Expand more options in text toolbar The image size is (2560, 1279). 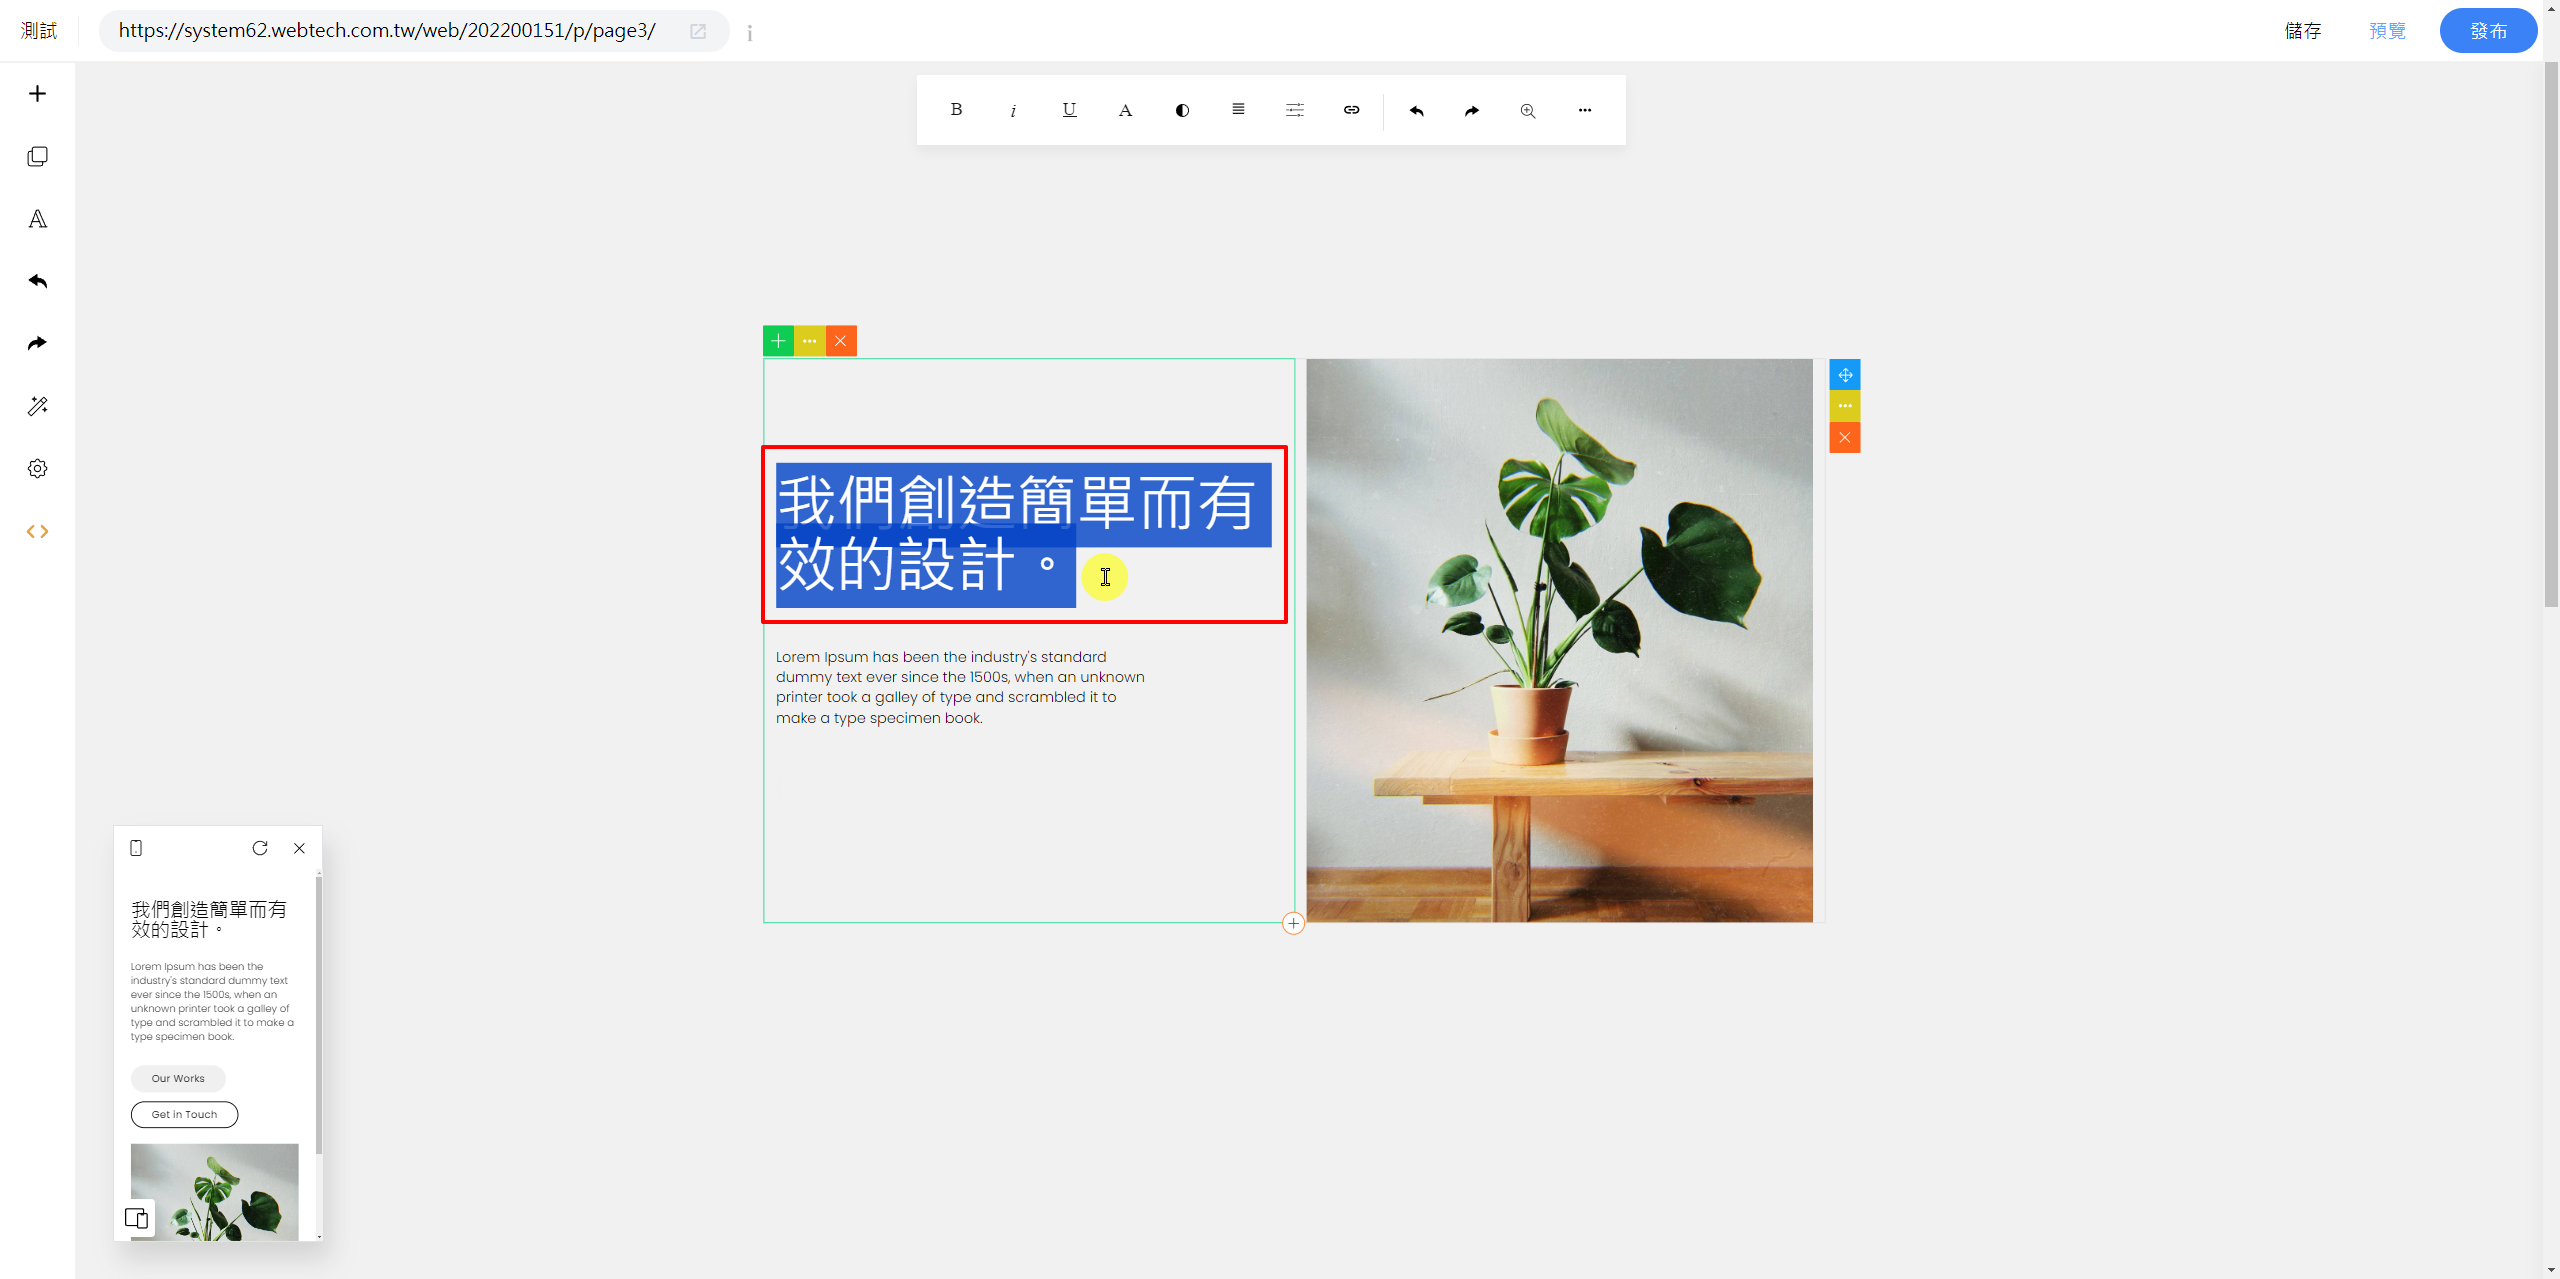1584,110
